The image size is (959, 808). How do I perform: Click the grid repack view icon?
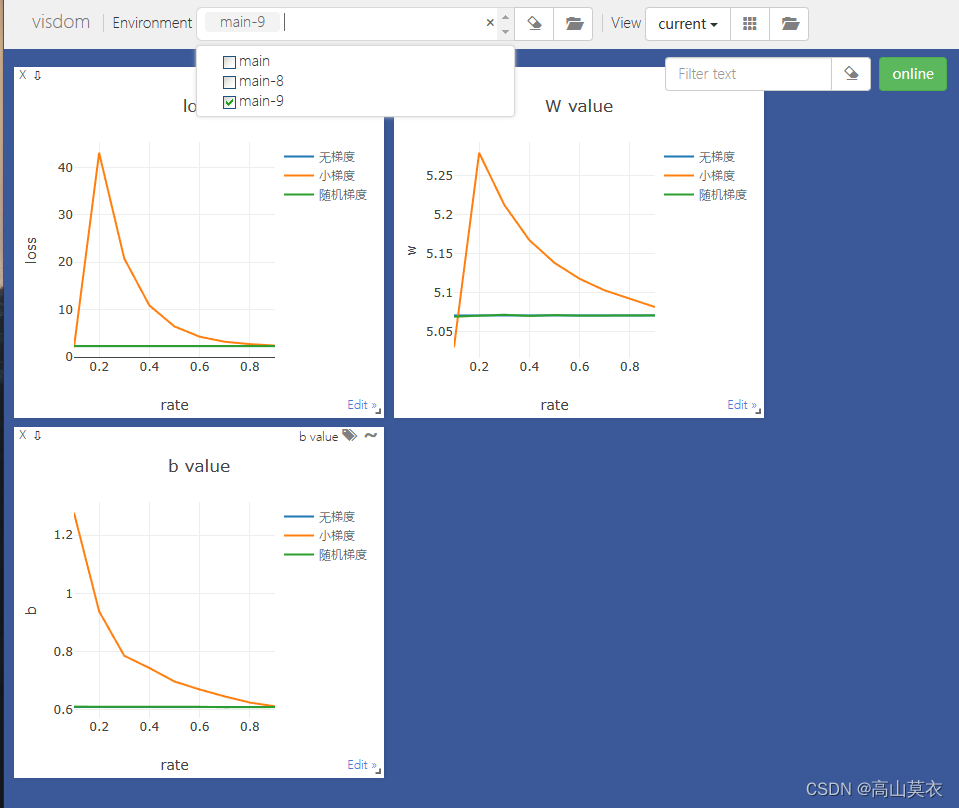pyautogui.click(x=750, y=24)
